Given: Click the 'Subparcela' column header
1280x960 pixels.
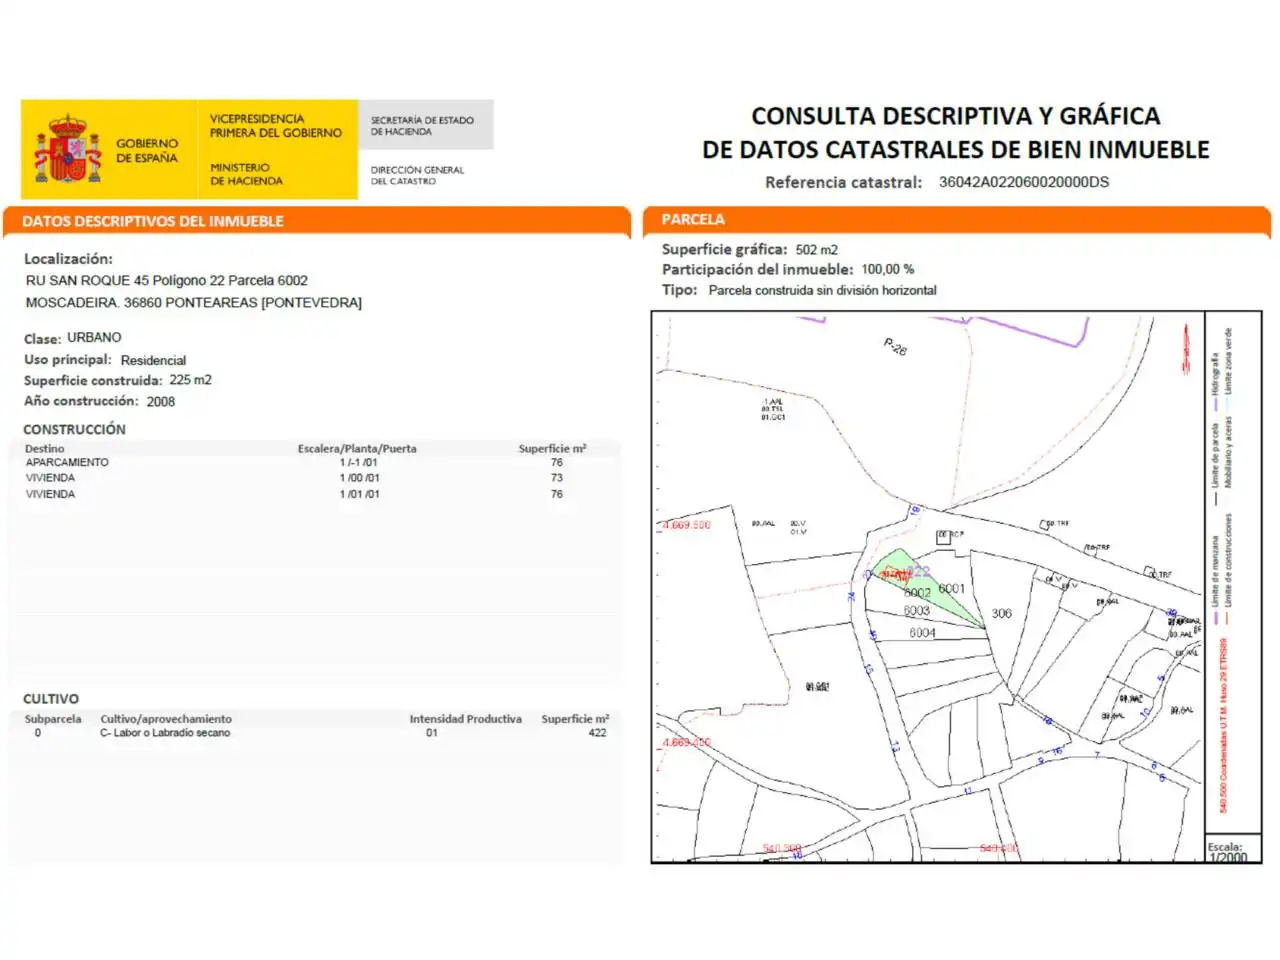Looking at the screenshot, I should point(53,719).
